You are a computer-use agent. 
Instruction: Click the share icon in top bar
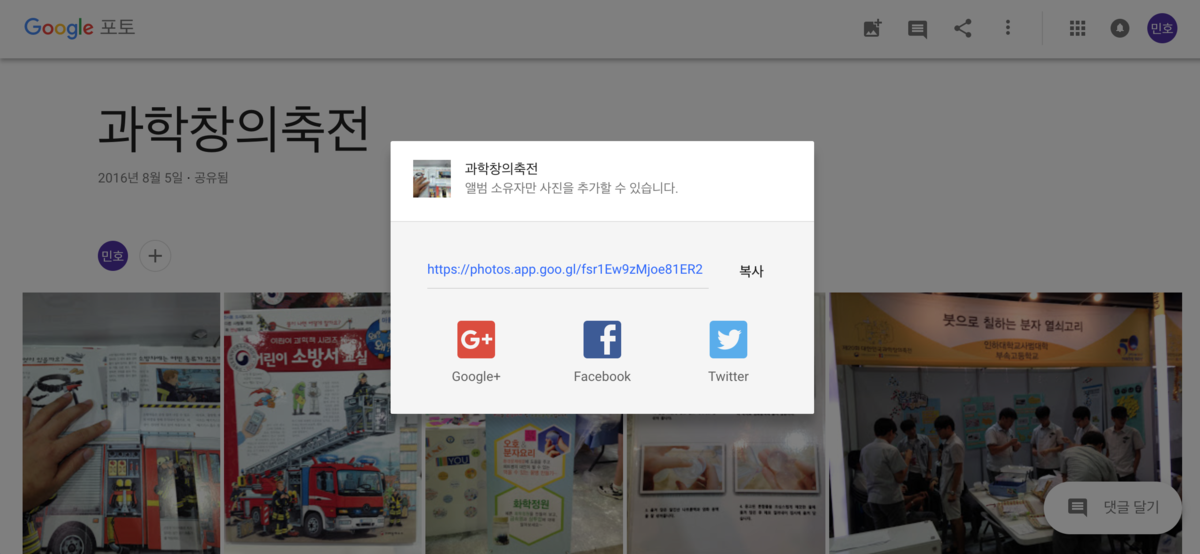(963, 28)
